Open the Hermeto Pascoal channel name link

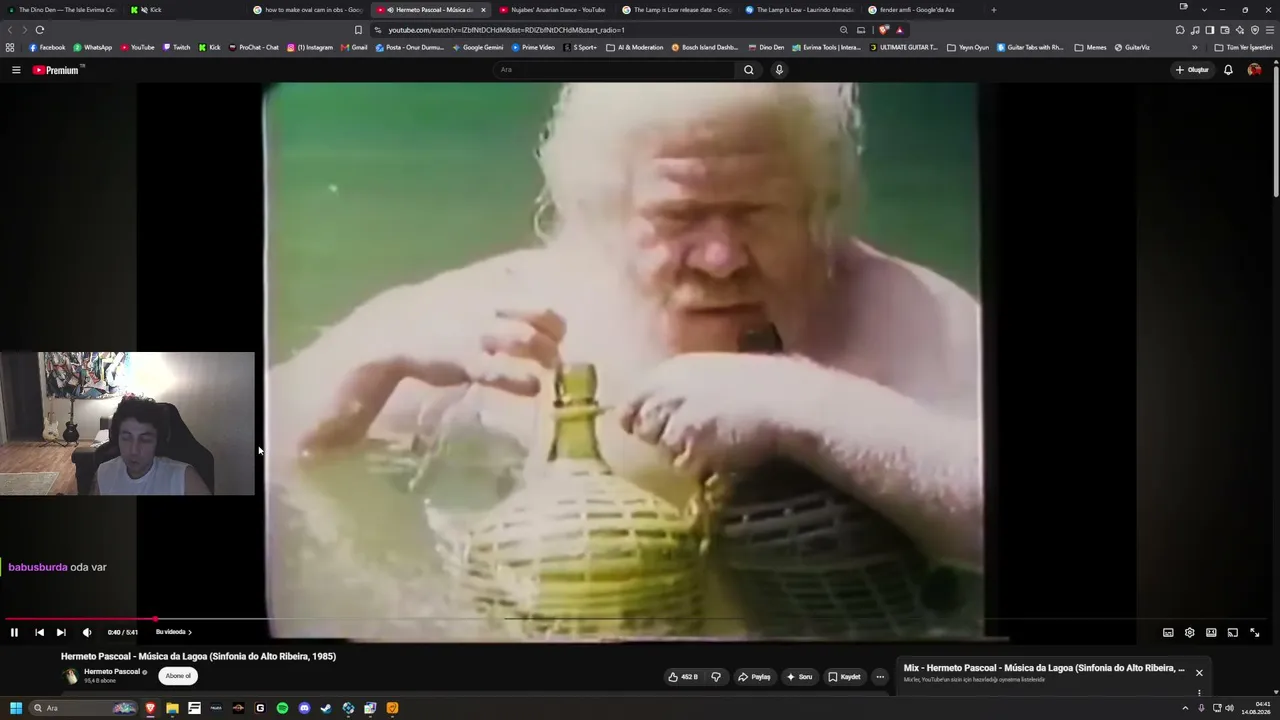(x=112, y=672)
